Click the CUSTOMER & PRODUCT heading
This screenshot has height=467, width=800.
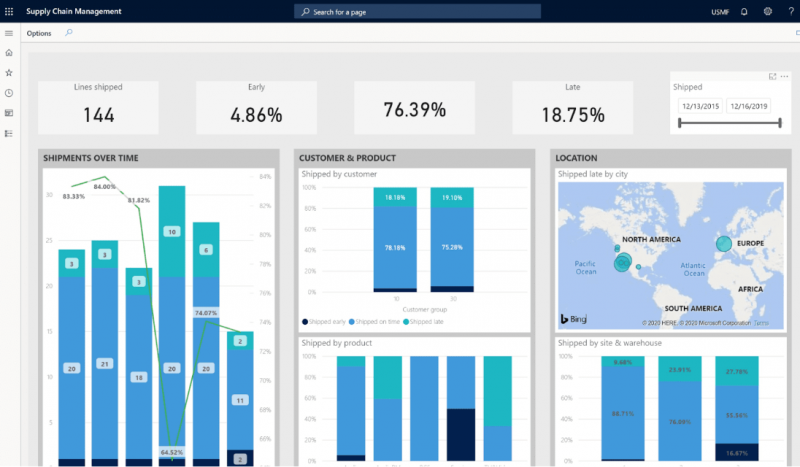click(347, 158)
